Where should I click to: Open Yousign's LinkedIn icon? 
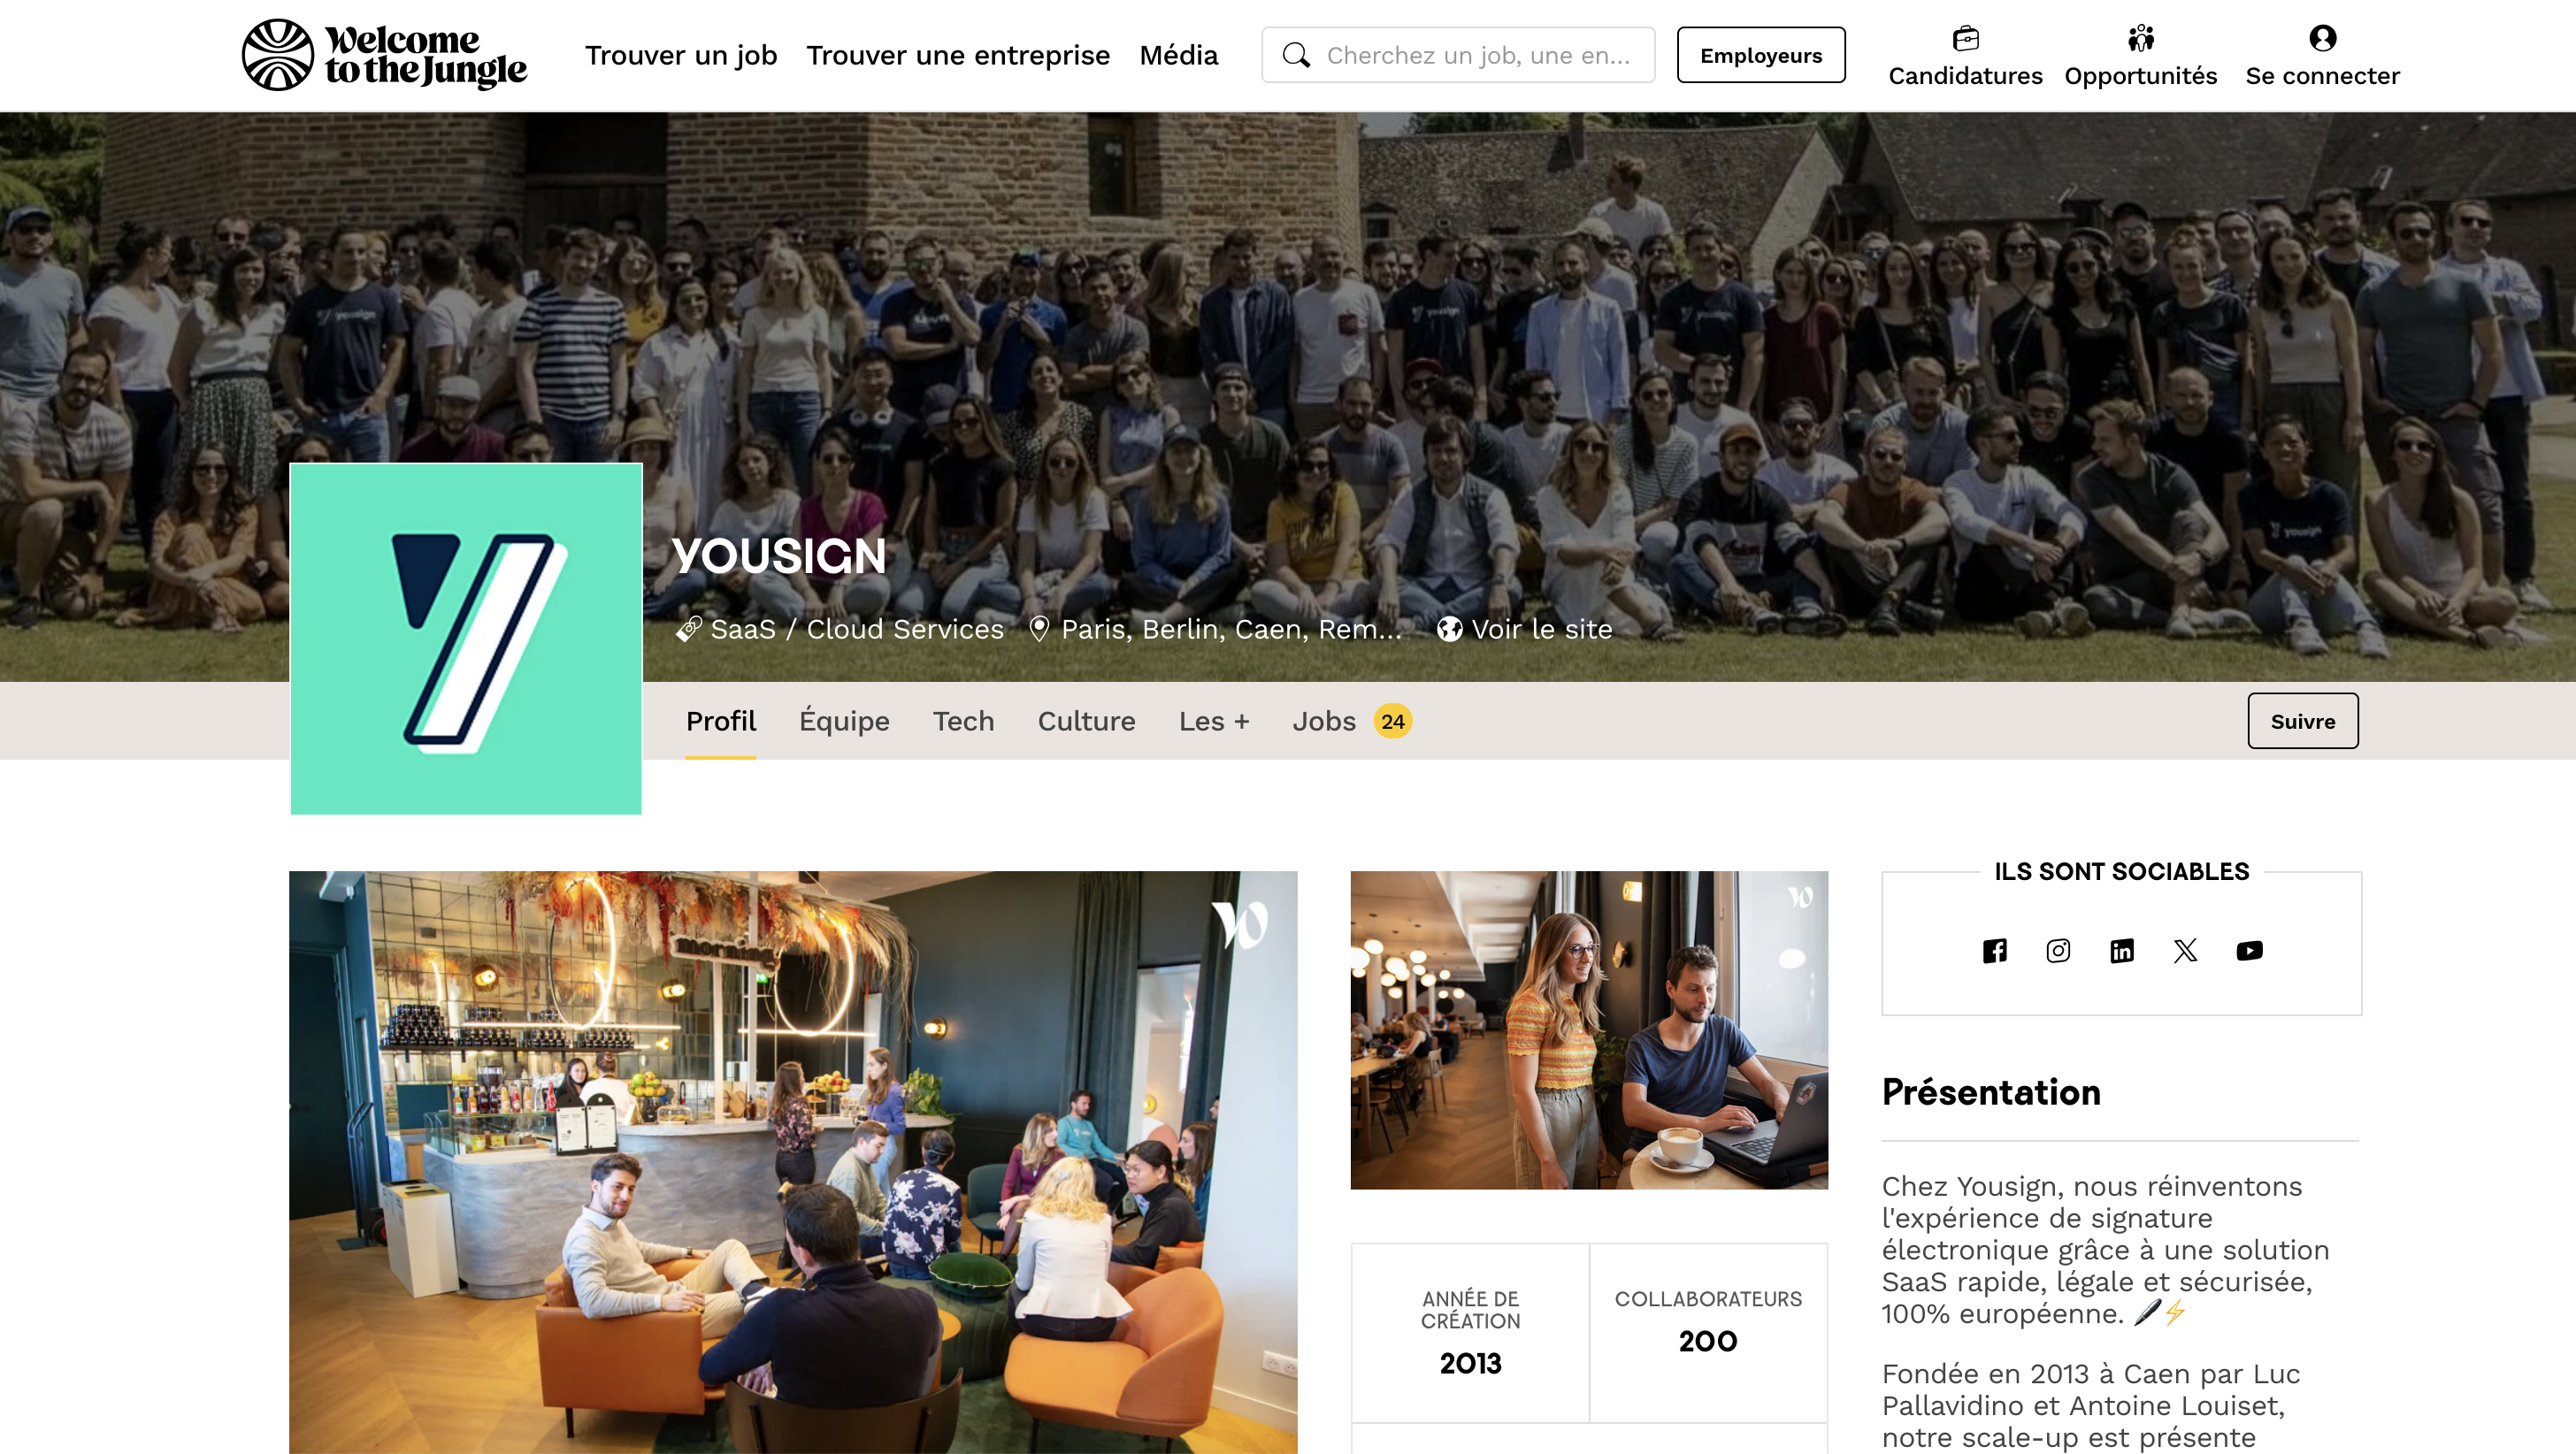click(x=2122, y=950)
